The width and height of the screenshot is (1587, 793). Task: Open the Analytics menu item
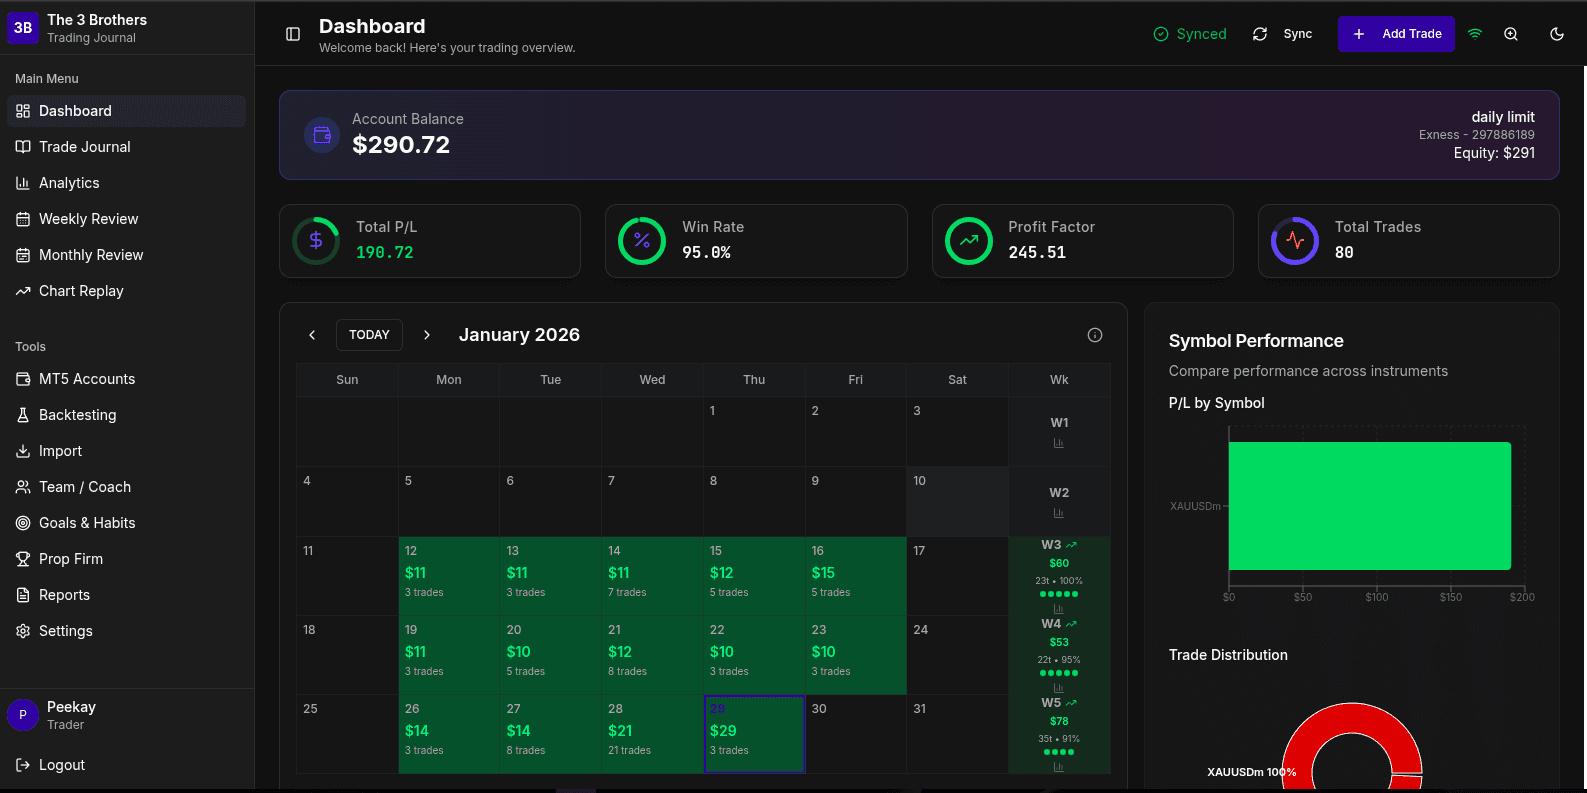[x=69, y=183]
